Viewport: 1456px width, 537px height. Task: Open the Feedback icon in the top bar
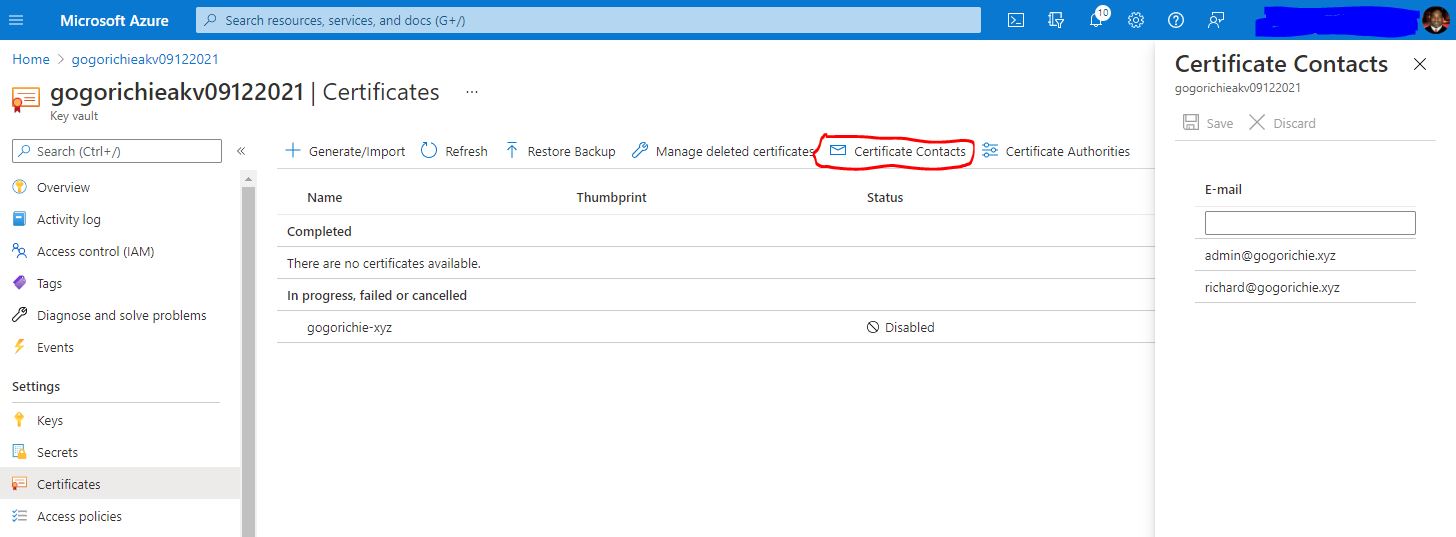point(1216,20)
